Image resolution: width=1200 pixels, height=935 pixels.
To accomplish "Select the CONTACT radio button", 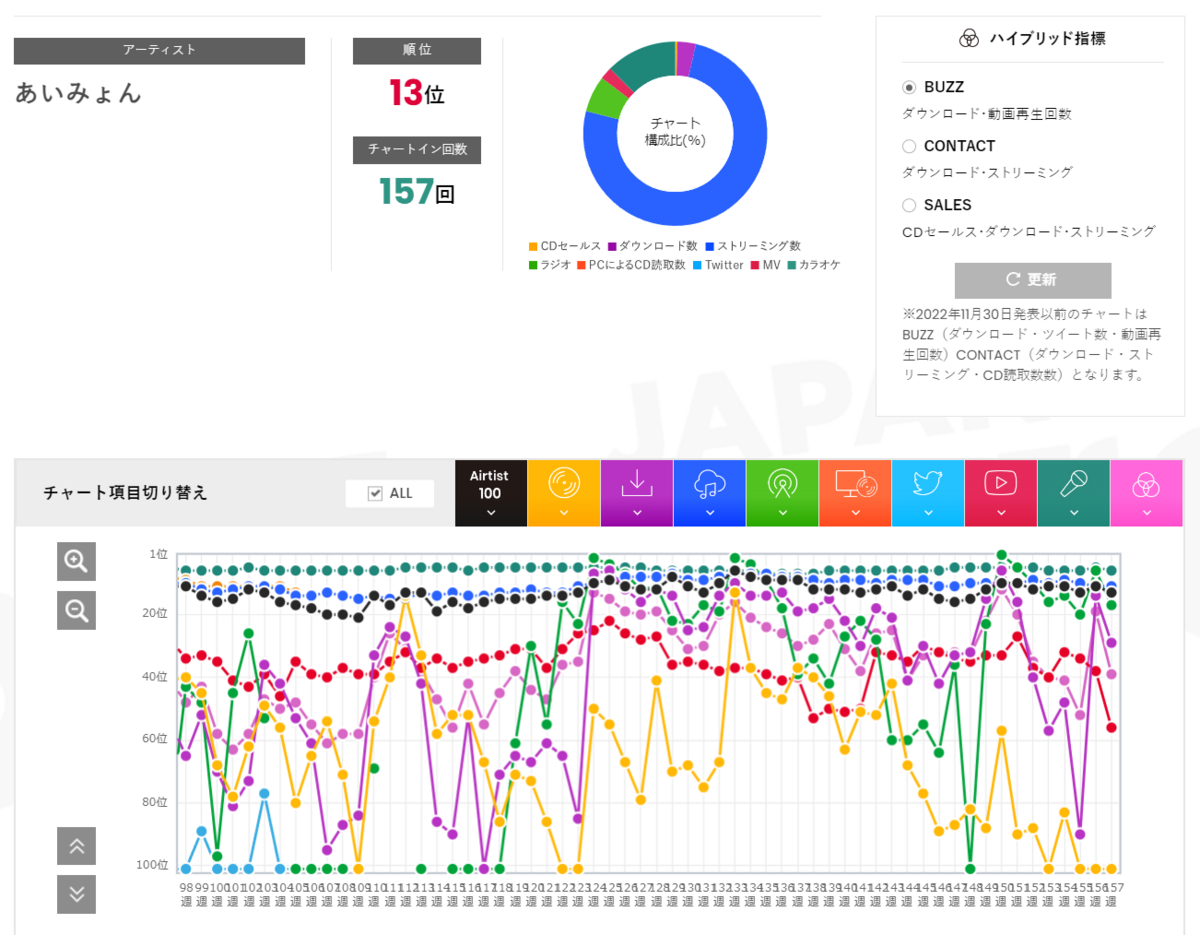I will [909, 147].
